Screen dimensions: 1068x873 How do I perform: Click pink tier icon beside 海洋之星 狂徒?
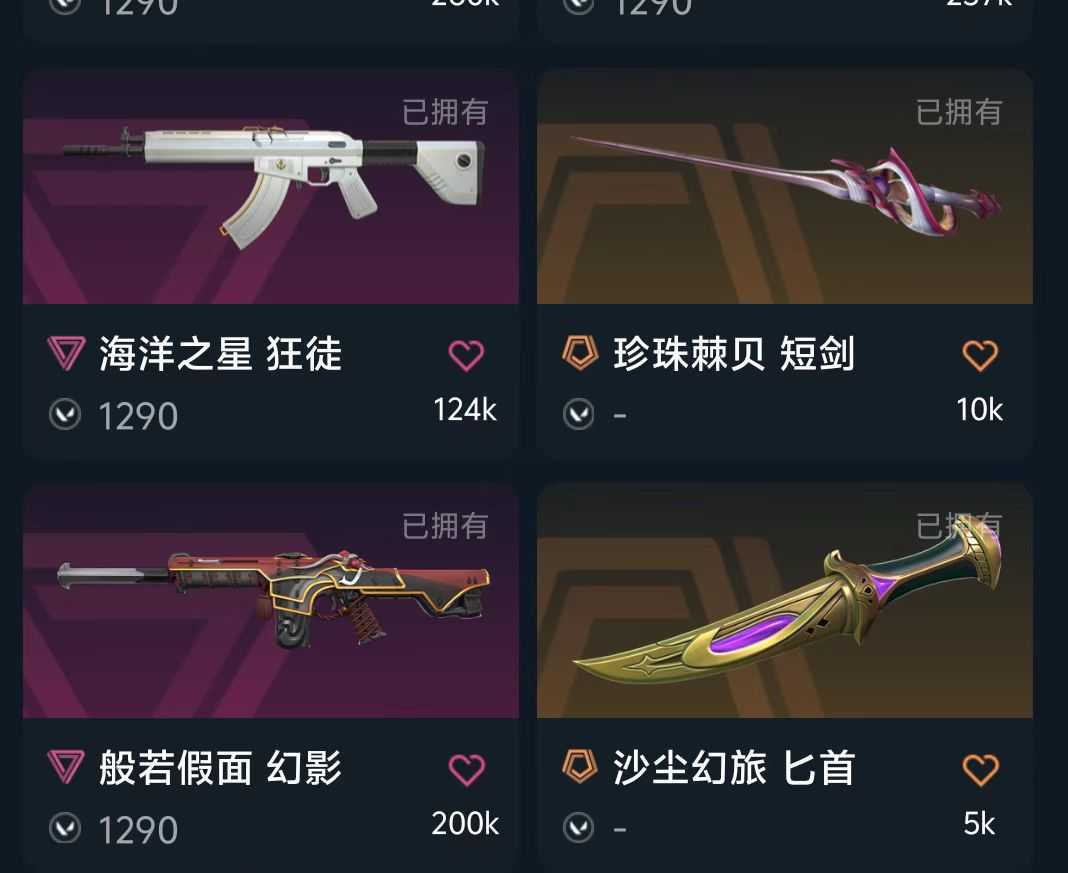pos(67,353)
